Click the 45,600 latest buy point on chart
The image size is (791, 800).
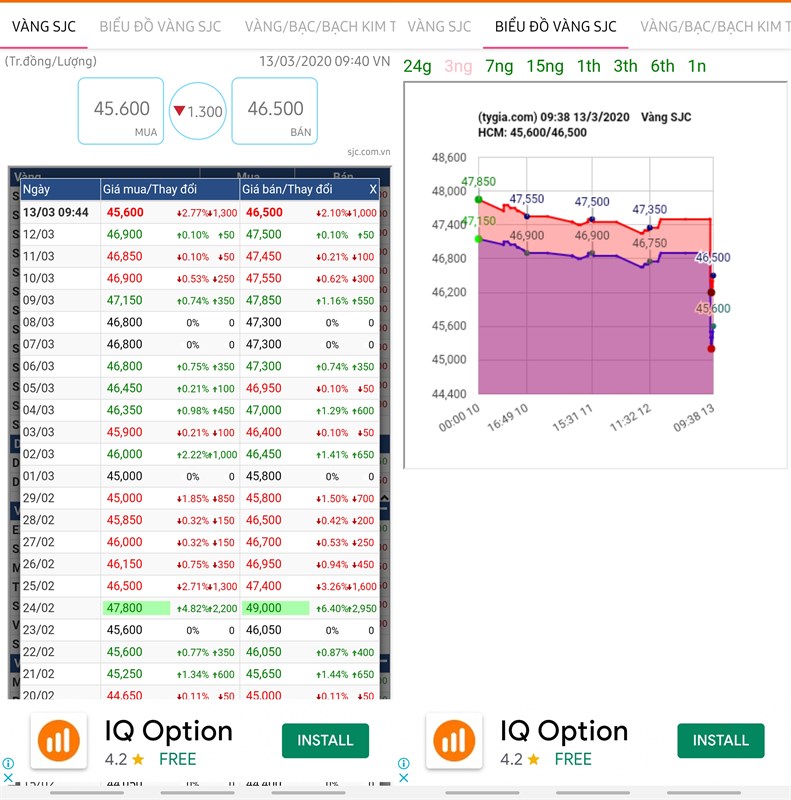pyautogui.click(x=713, y=326)
